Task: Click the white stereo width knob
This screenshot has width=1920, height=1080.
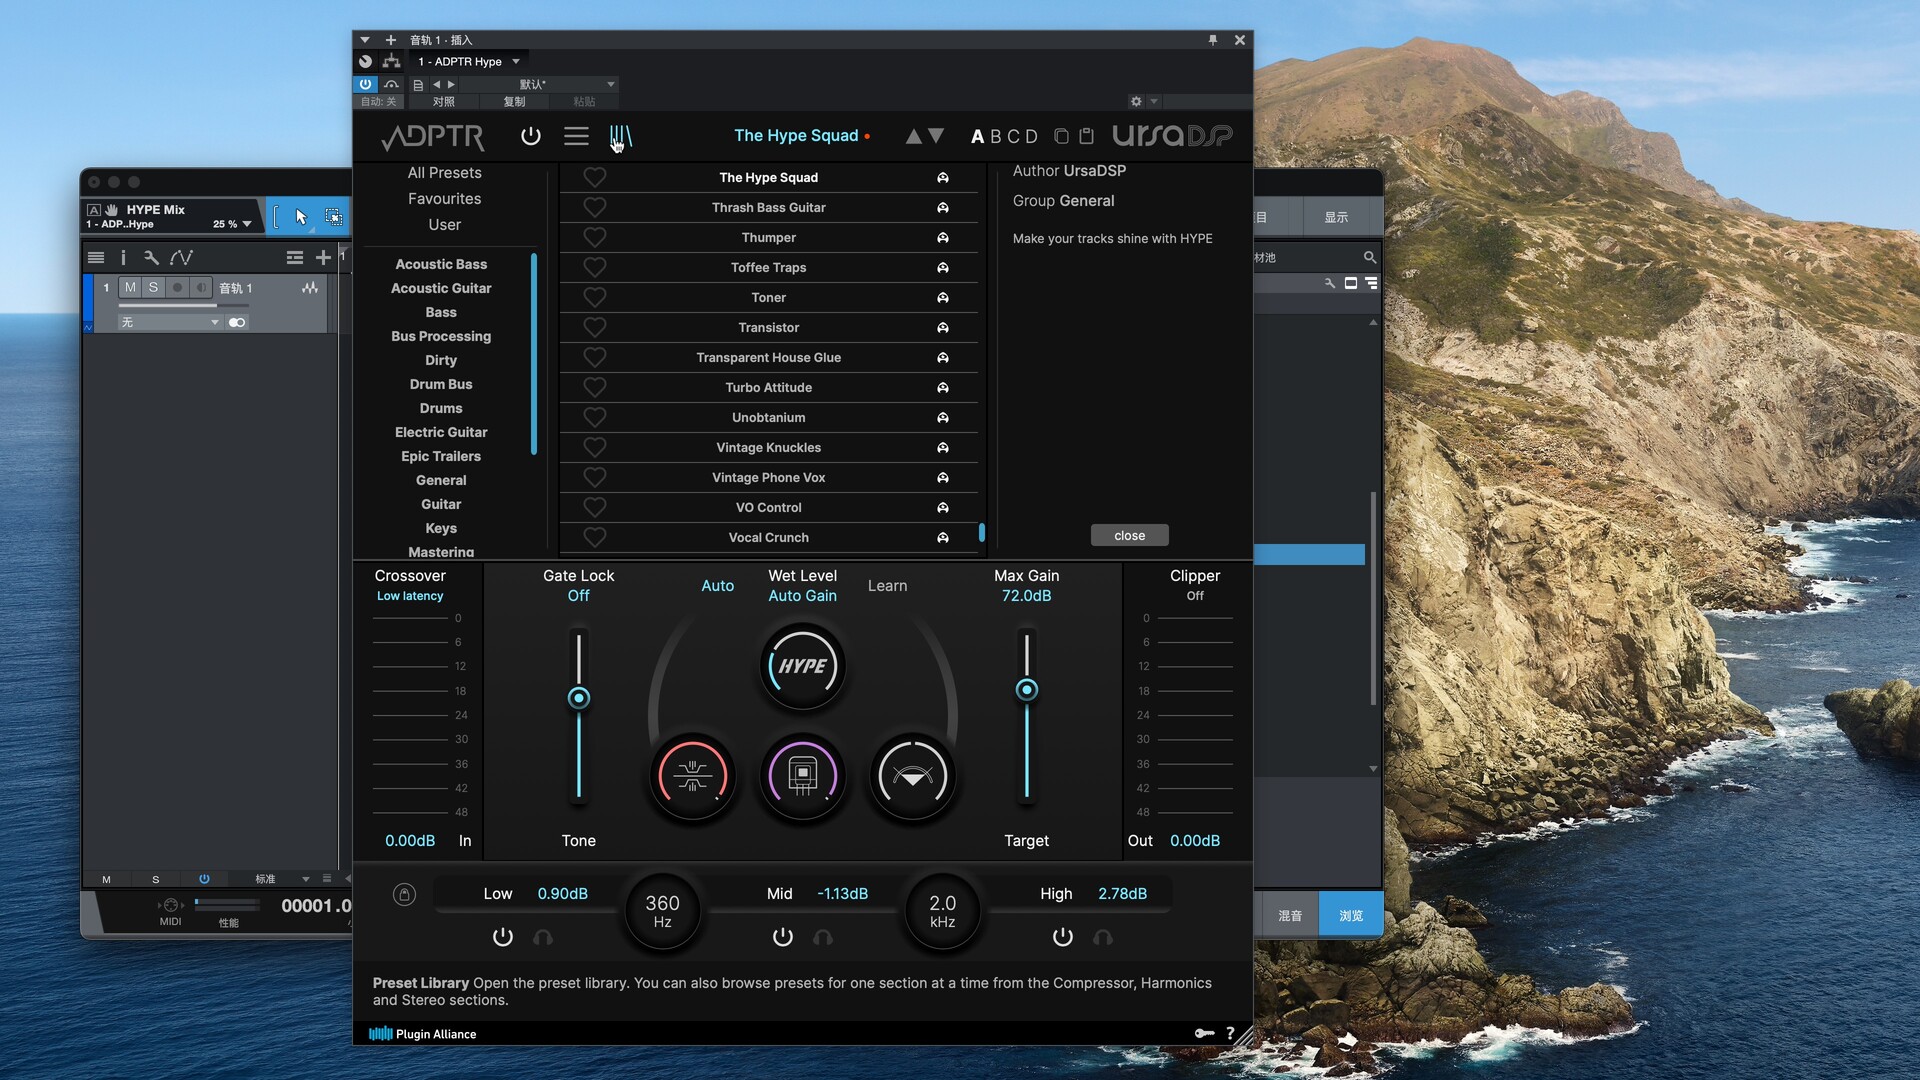Action: coord(913,776)
